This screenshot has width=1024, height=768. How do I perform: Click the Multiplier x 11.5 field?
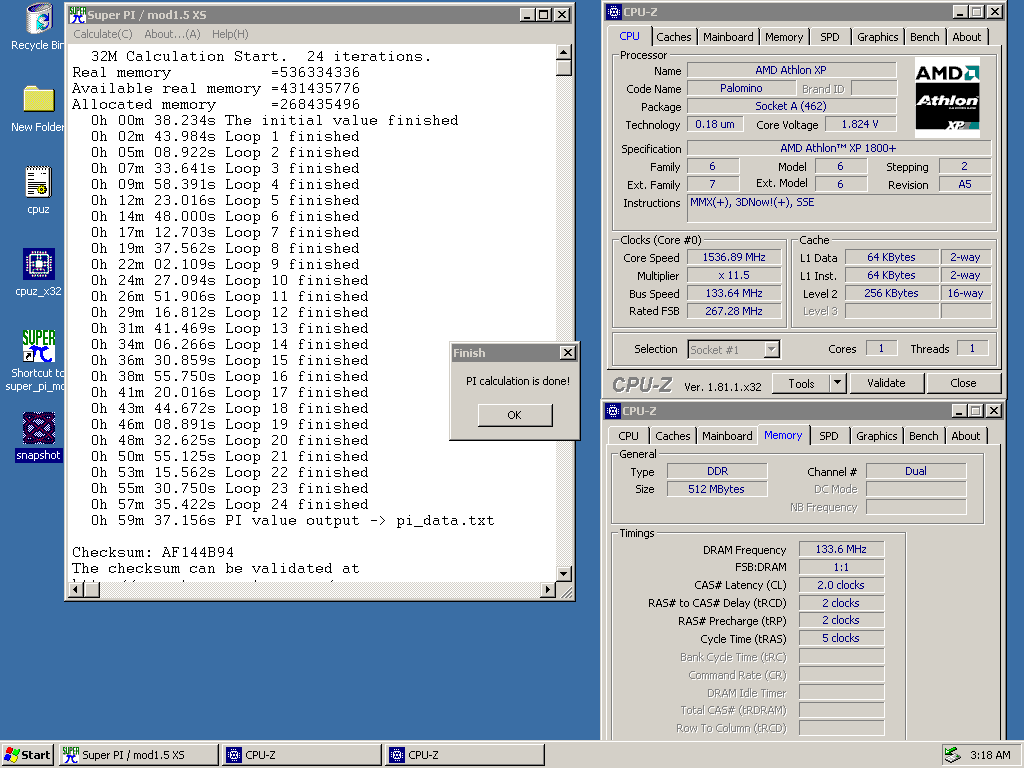pyautogui.click(x=733, y=276)
